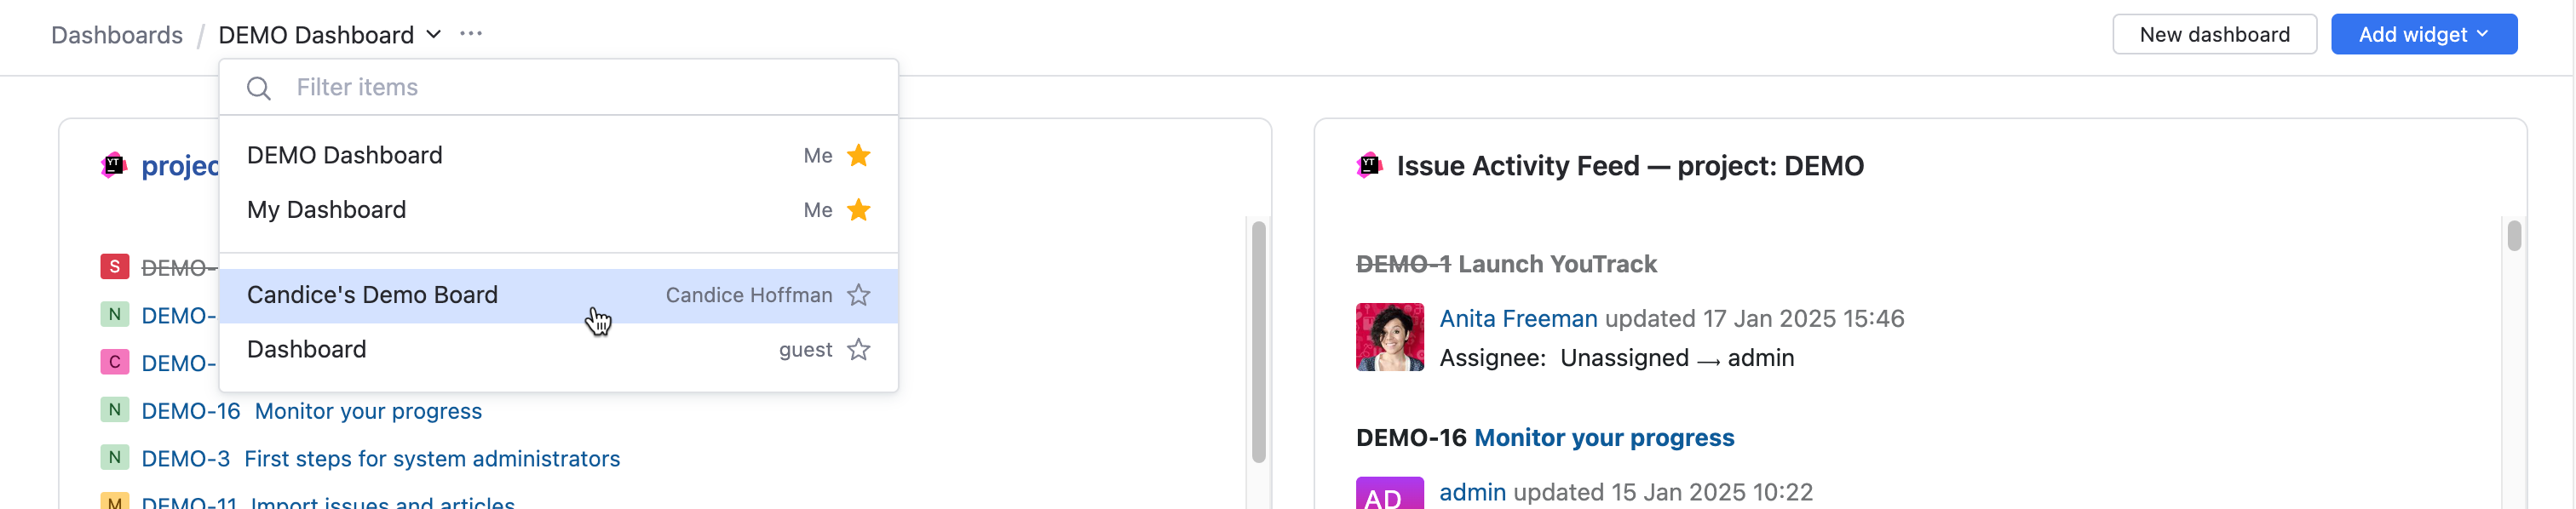The height and width of the screenshot is (509, 2576).
Task: Click the Dashboards breadcrumb link
Action: pos(117,35)
